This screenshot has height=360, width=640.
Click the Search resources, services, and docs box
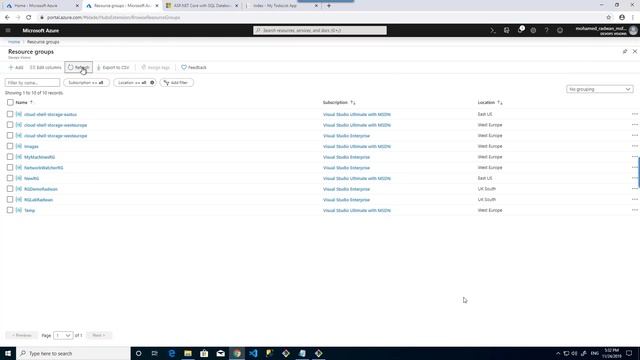pyautogui.click(x=320, y=30)
